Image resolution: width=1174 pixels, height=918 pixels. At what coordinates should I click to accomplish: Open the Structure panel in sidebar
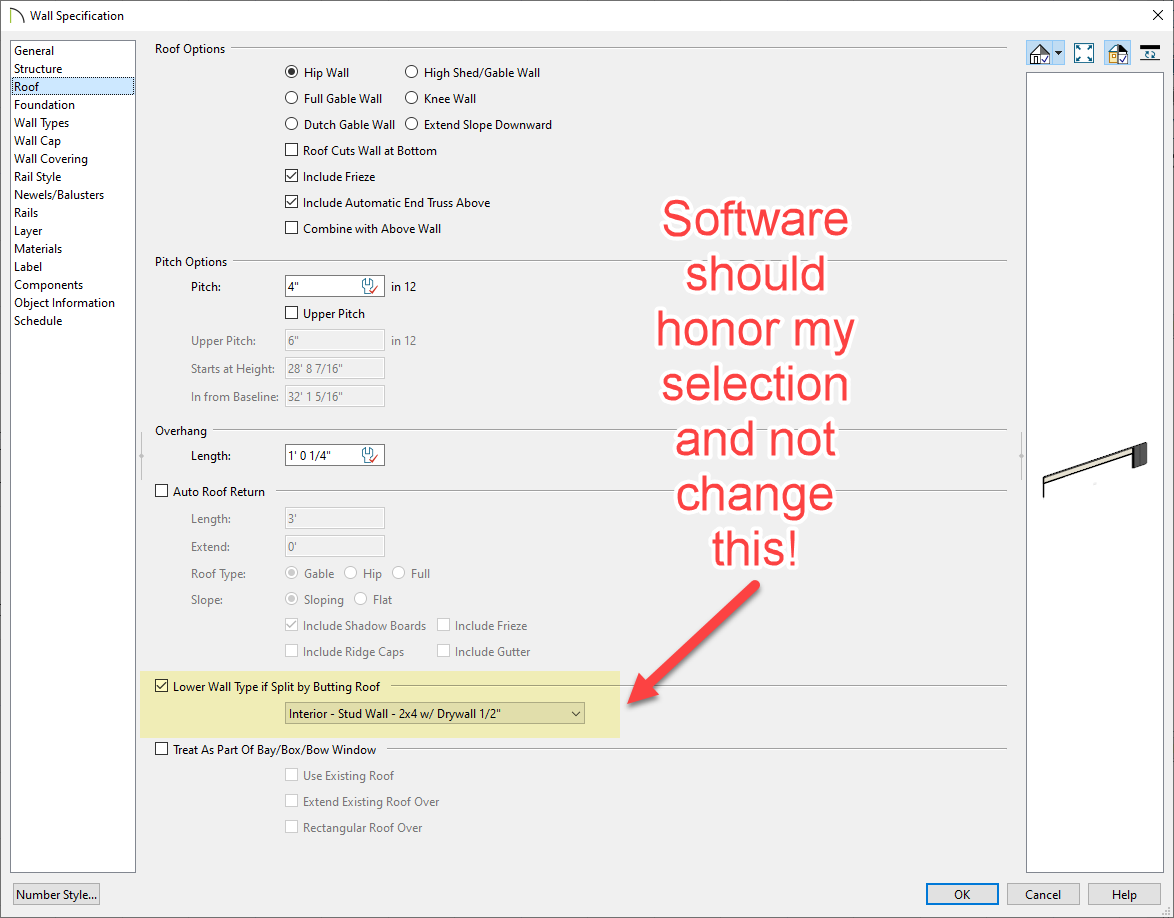click(x=38, y=69)
